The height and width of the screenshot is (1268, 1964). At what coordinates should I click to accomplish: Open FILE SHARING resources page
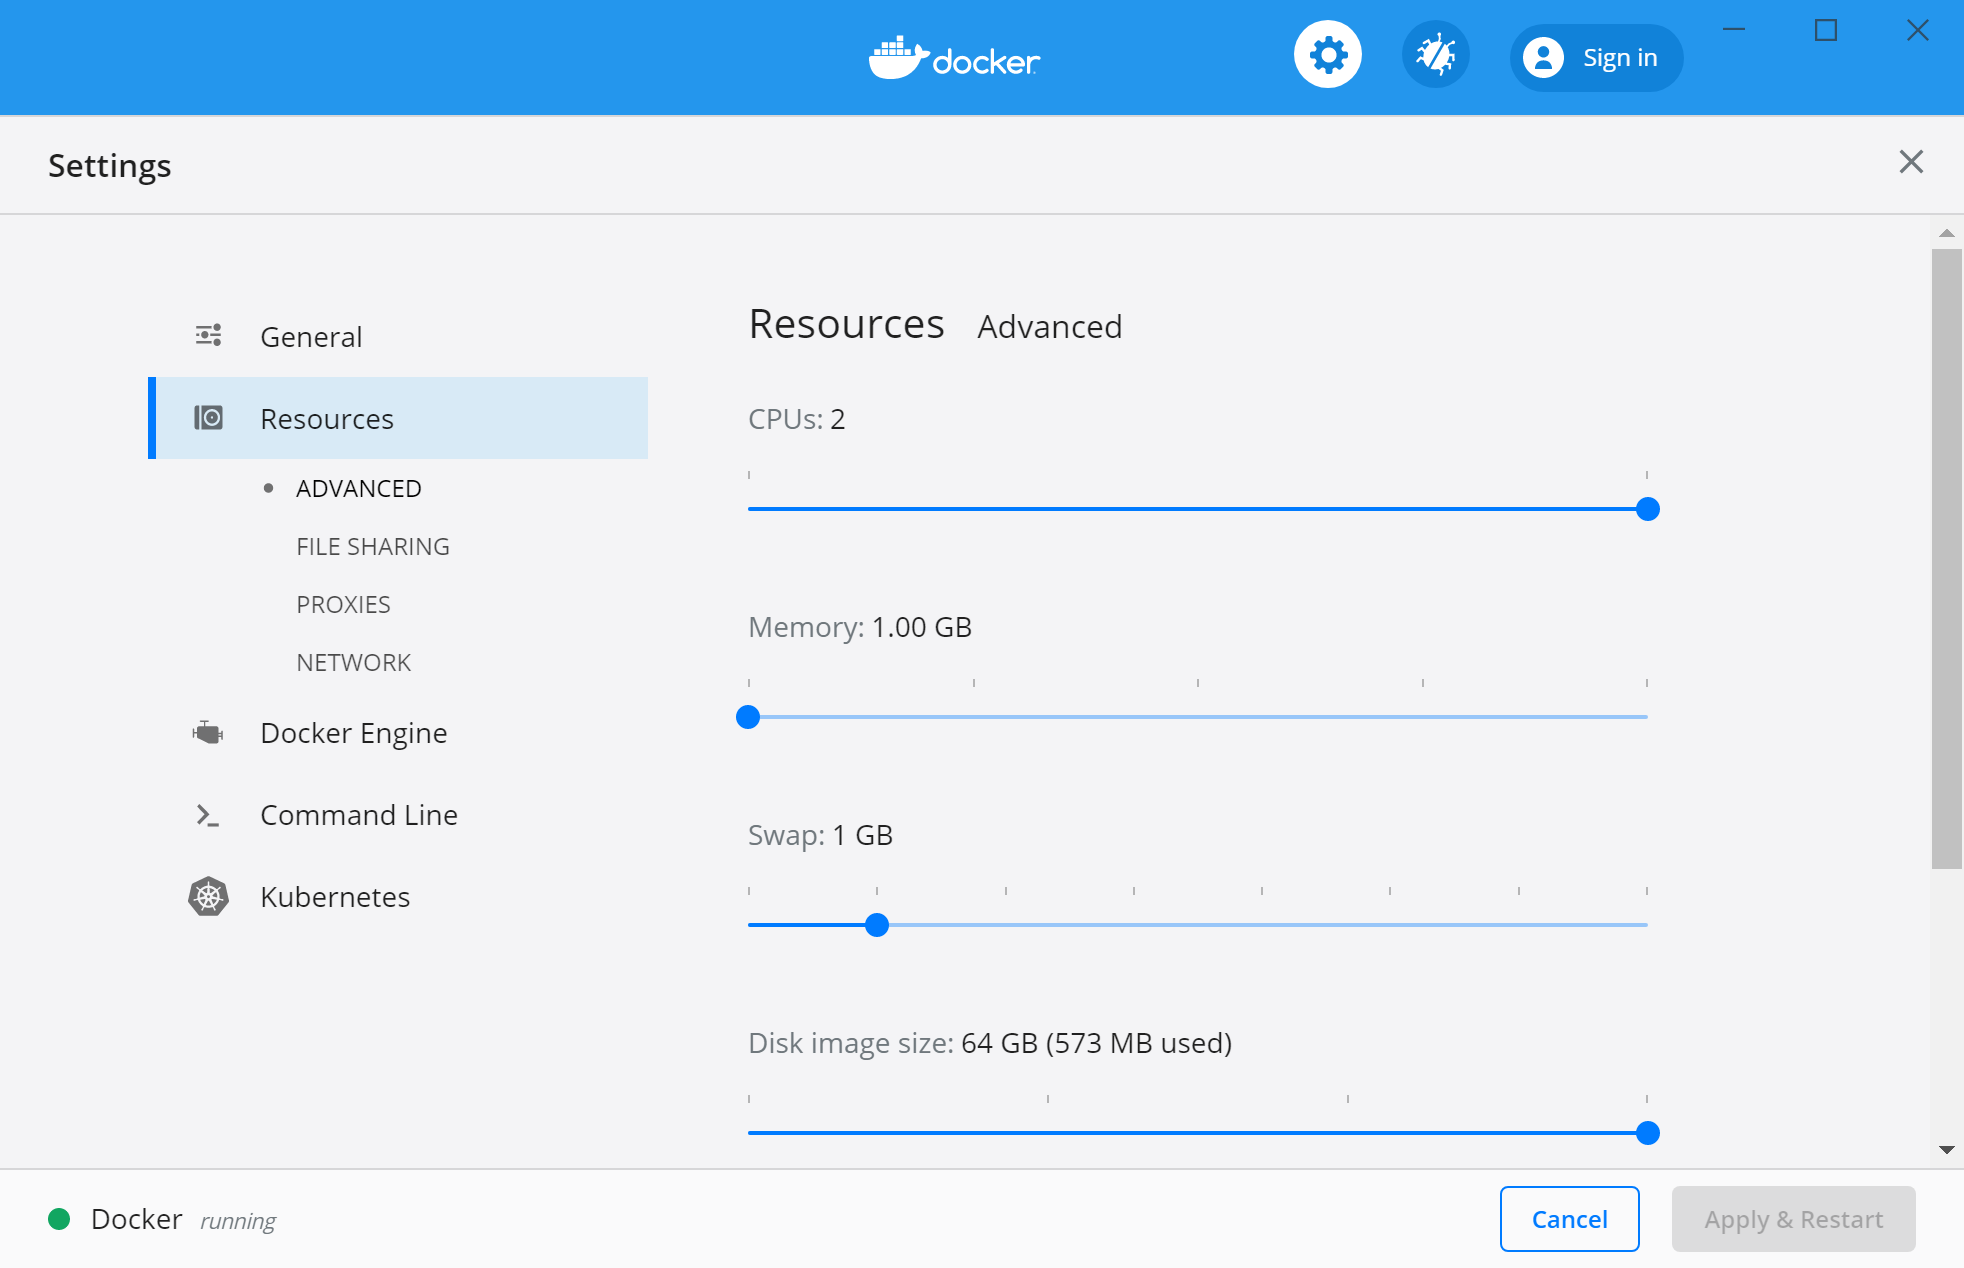372,547
